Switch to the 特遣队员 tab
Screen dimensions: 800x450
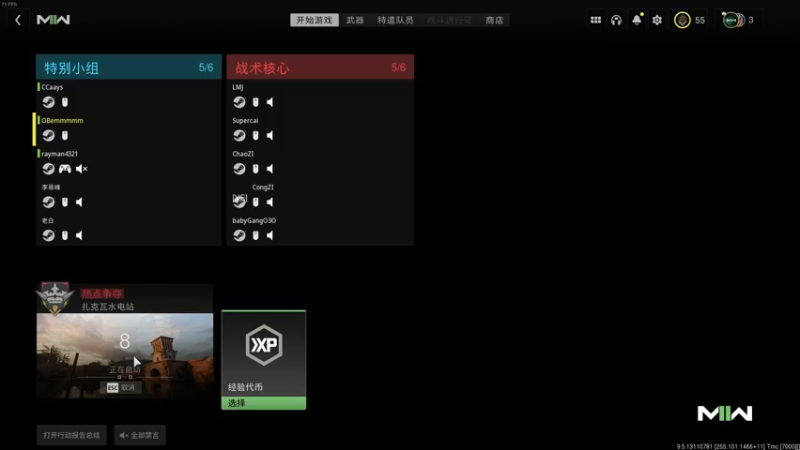click(x=395, y=20)
